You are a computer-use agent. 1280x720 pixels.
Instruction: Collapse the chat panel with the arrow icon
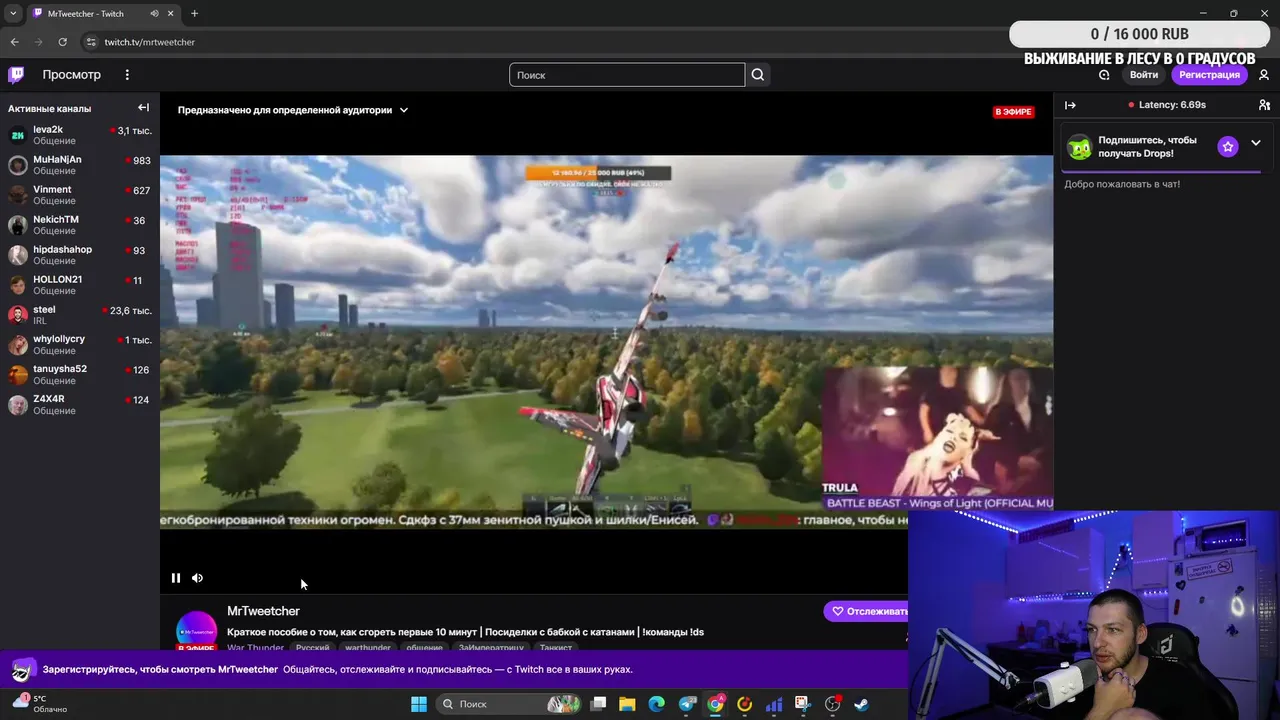click(x=1070, y=105)
